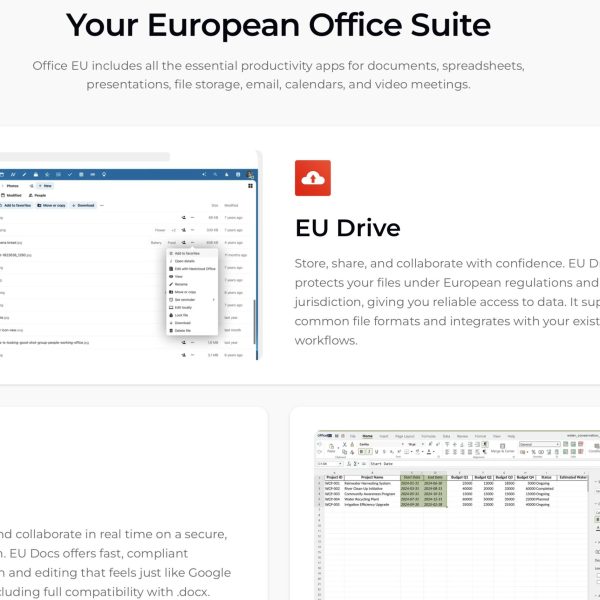This screenshot has width=600, height=600.
Task: Click the EU Drive heading
Action: (347, 228)
